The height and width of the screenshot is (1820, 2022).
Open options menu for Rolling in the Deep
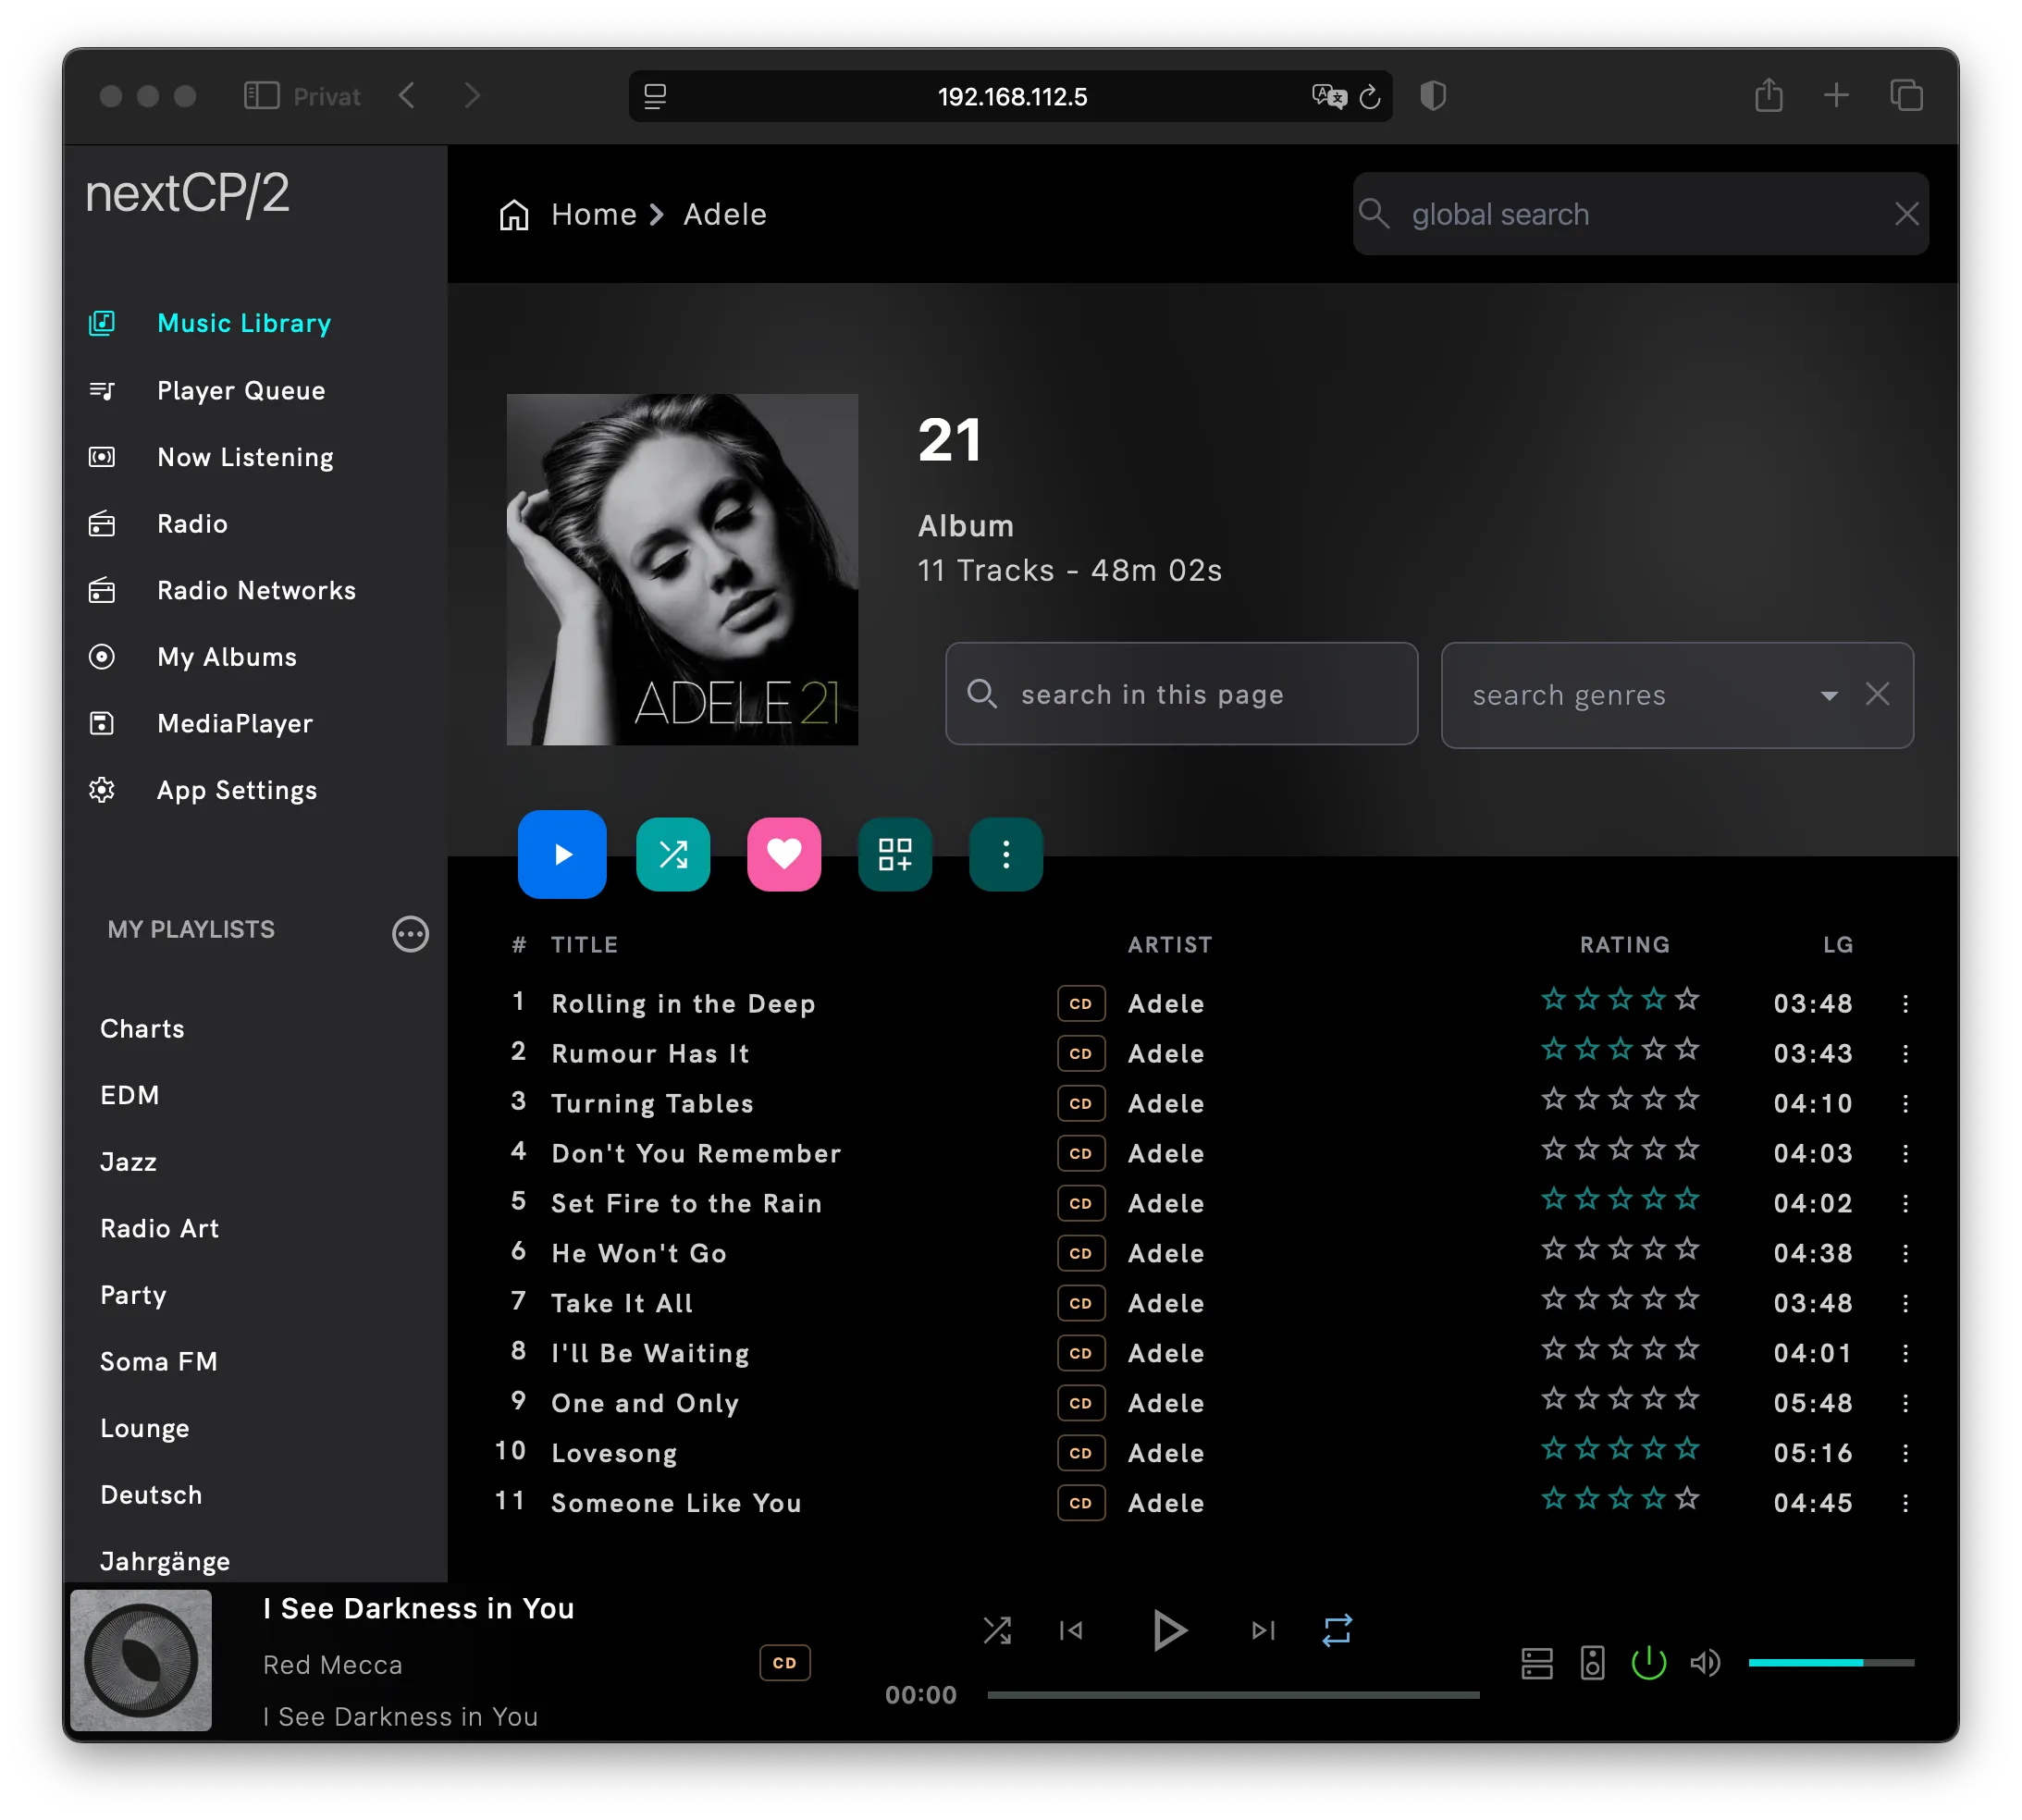tap(1905, 1003)
